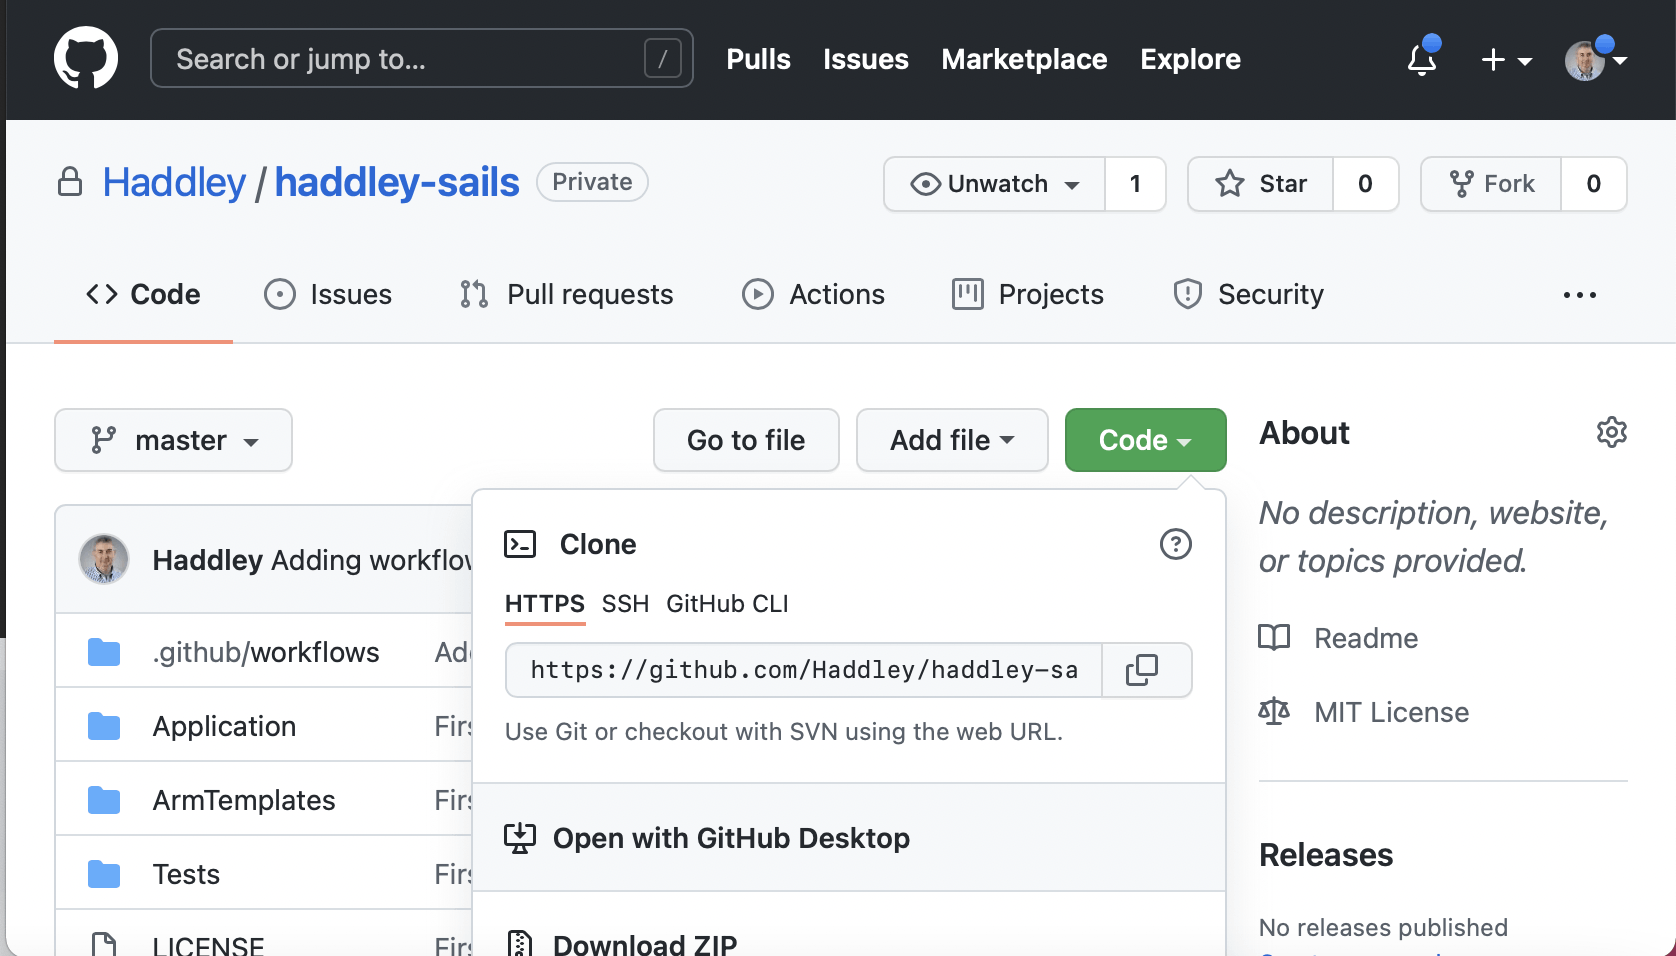This screenshot has width=1676, height=956.
Task: Edit About details via gear icon
Action: point(1611,432)
